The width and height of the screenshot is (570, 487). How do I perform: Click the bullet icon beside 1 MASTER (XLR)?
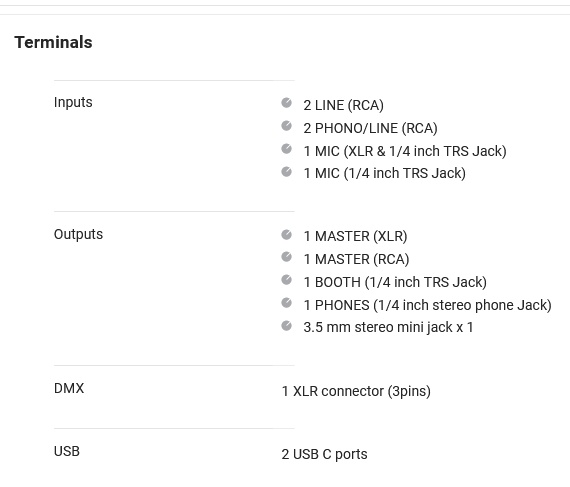[286, 235]
